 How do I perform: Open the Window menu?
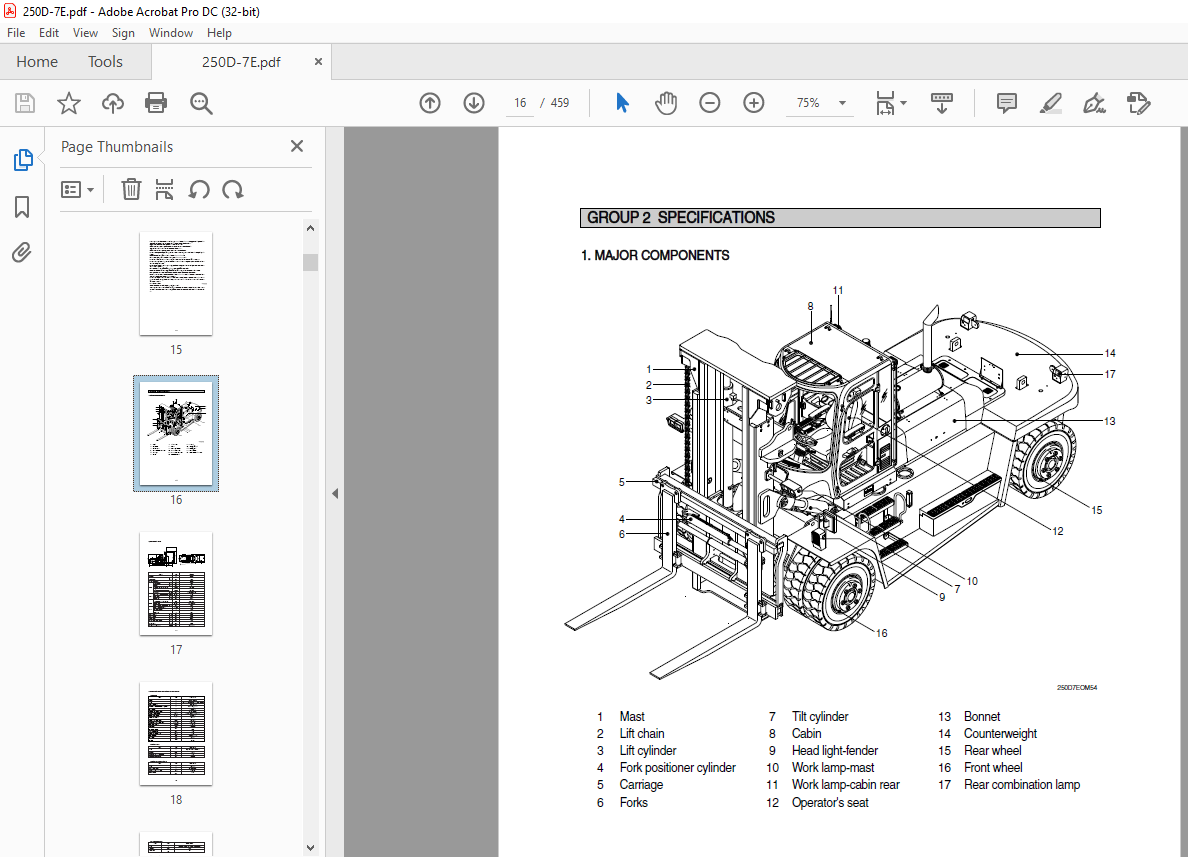pyautogui.click(x=171, y=33)
